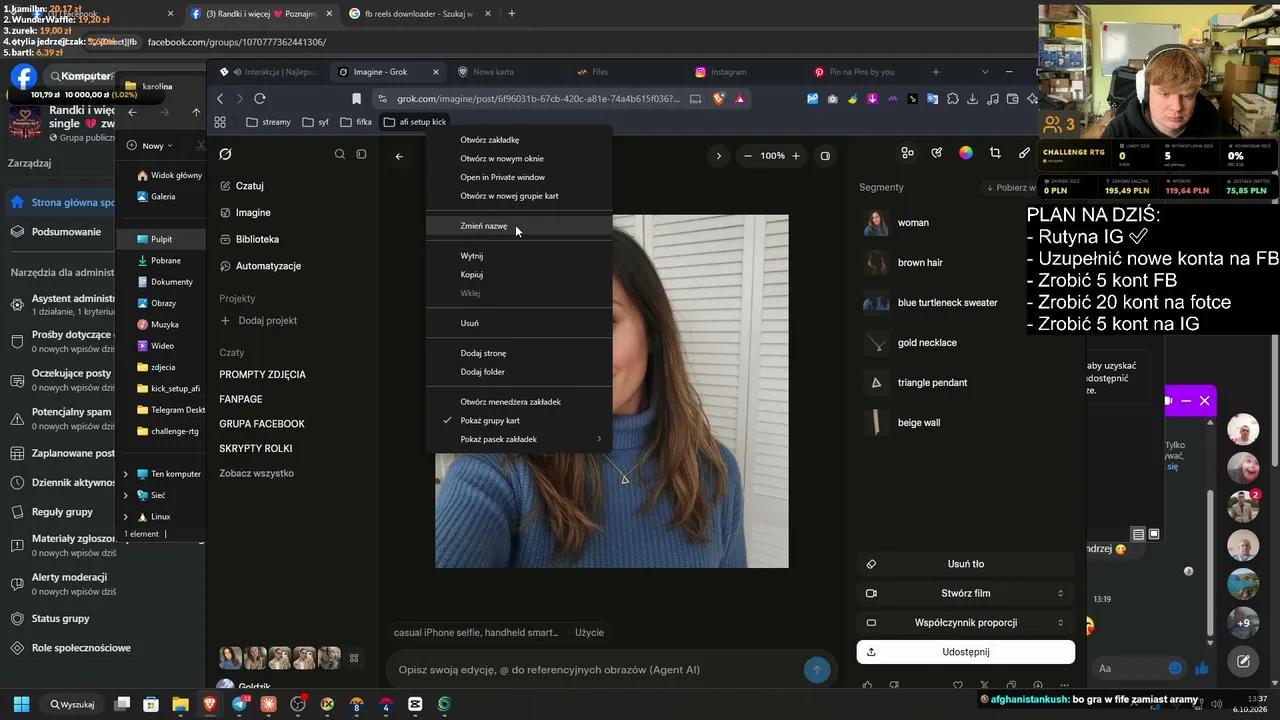Screen dimensions: 1280x720
Task: Select the crop tool icon
Action: pyautogui.click(x=995, y=153)
